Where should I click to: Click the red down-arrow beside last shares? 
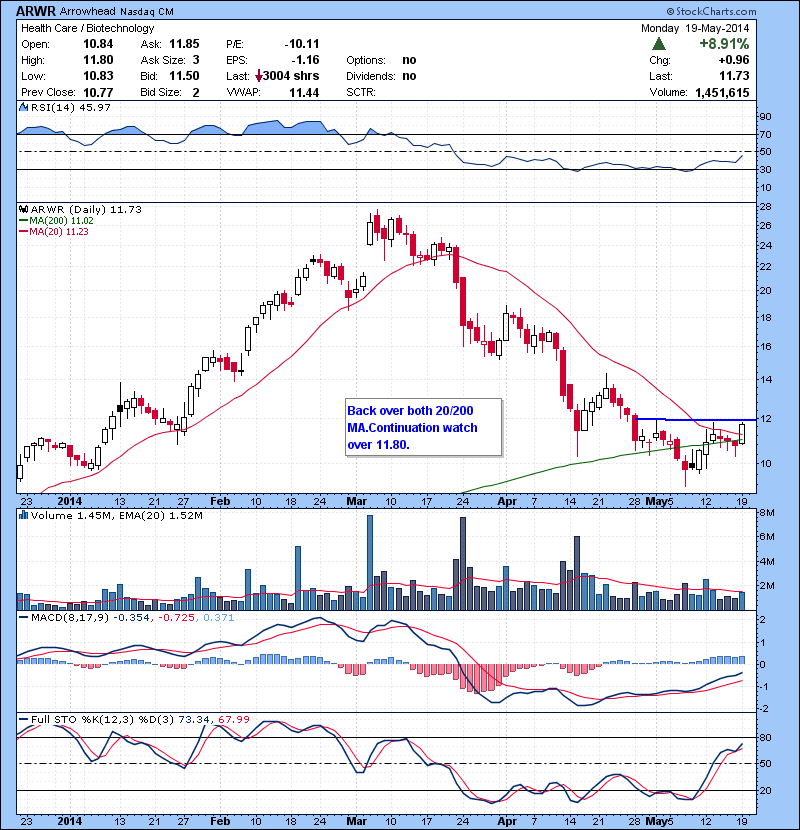pos(258,76)
